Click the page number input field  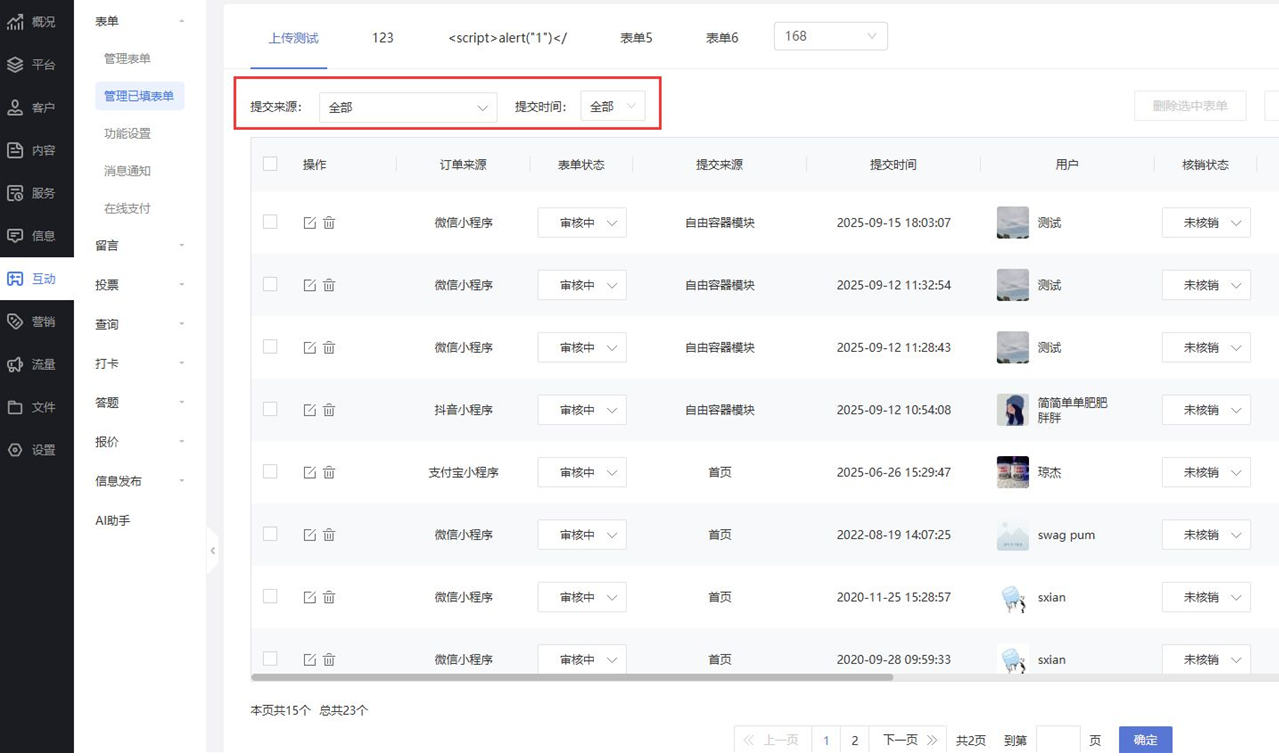pos(1057,740)
